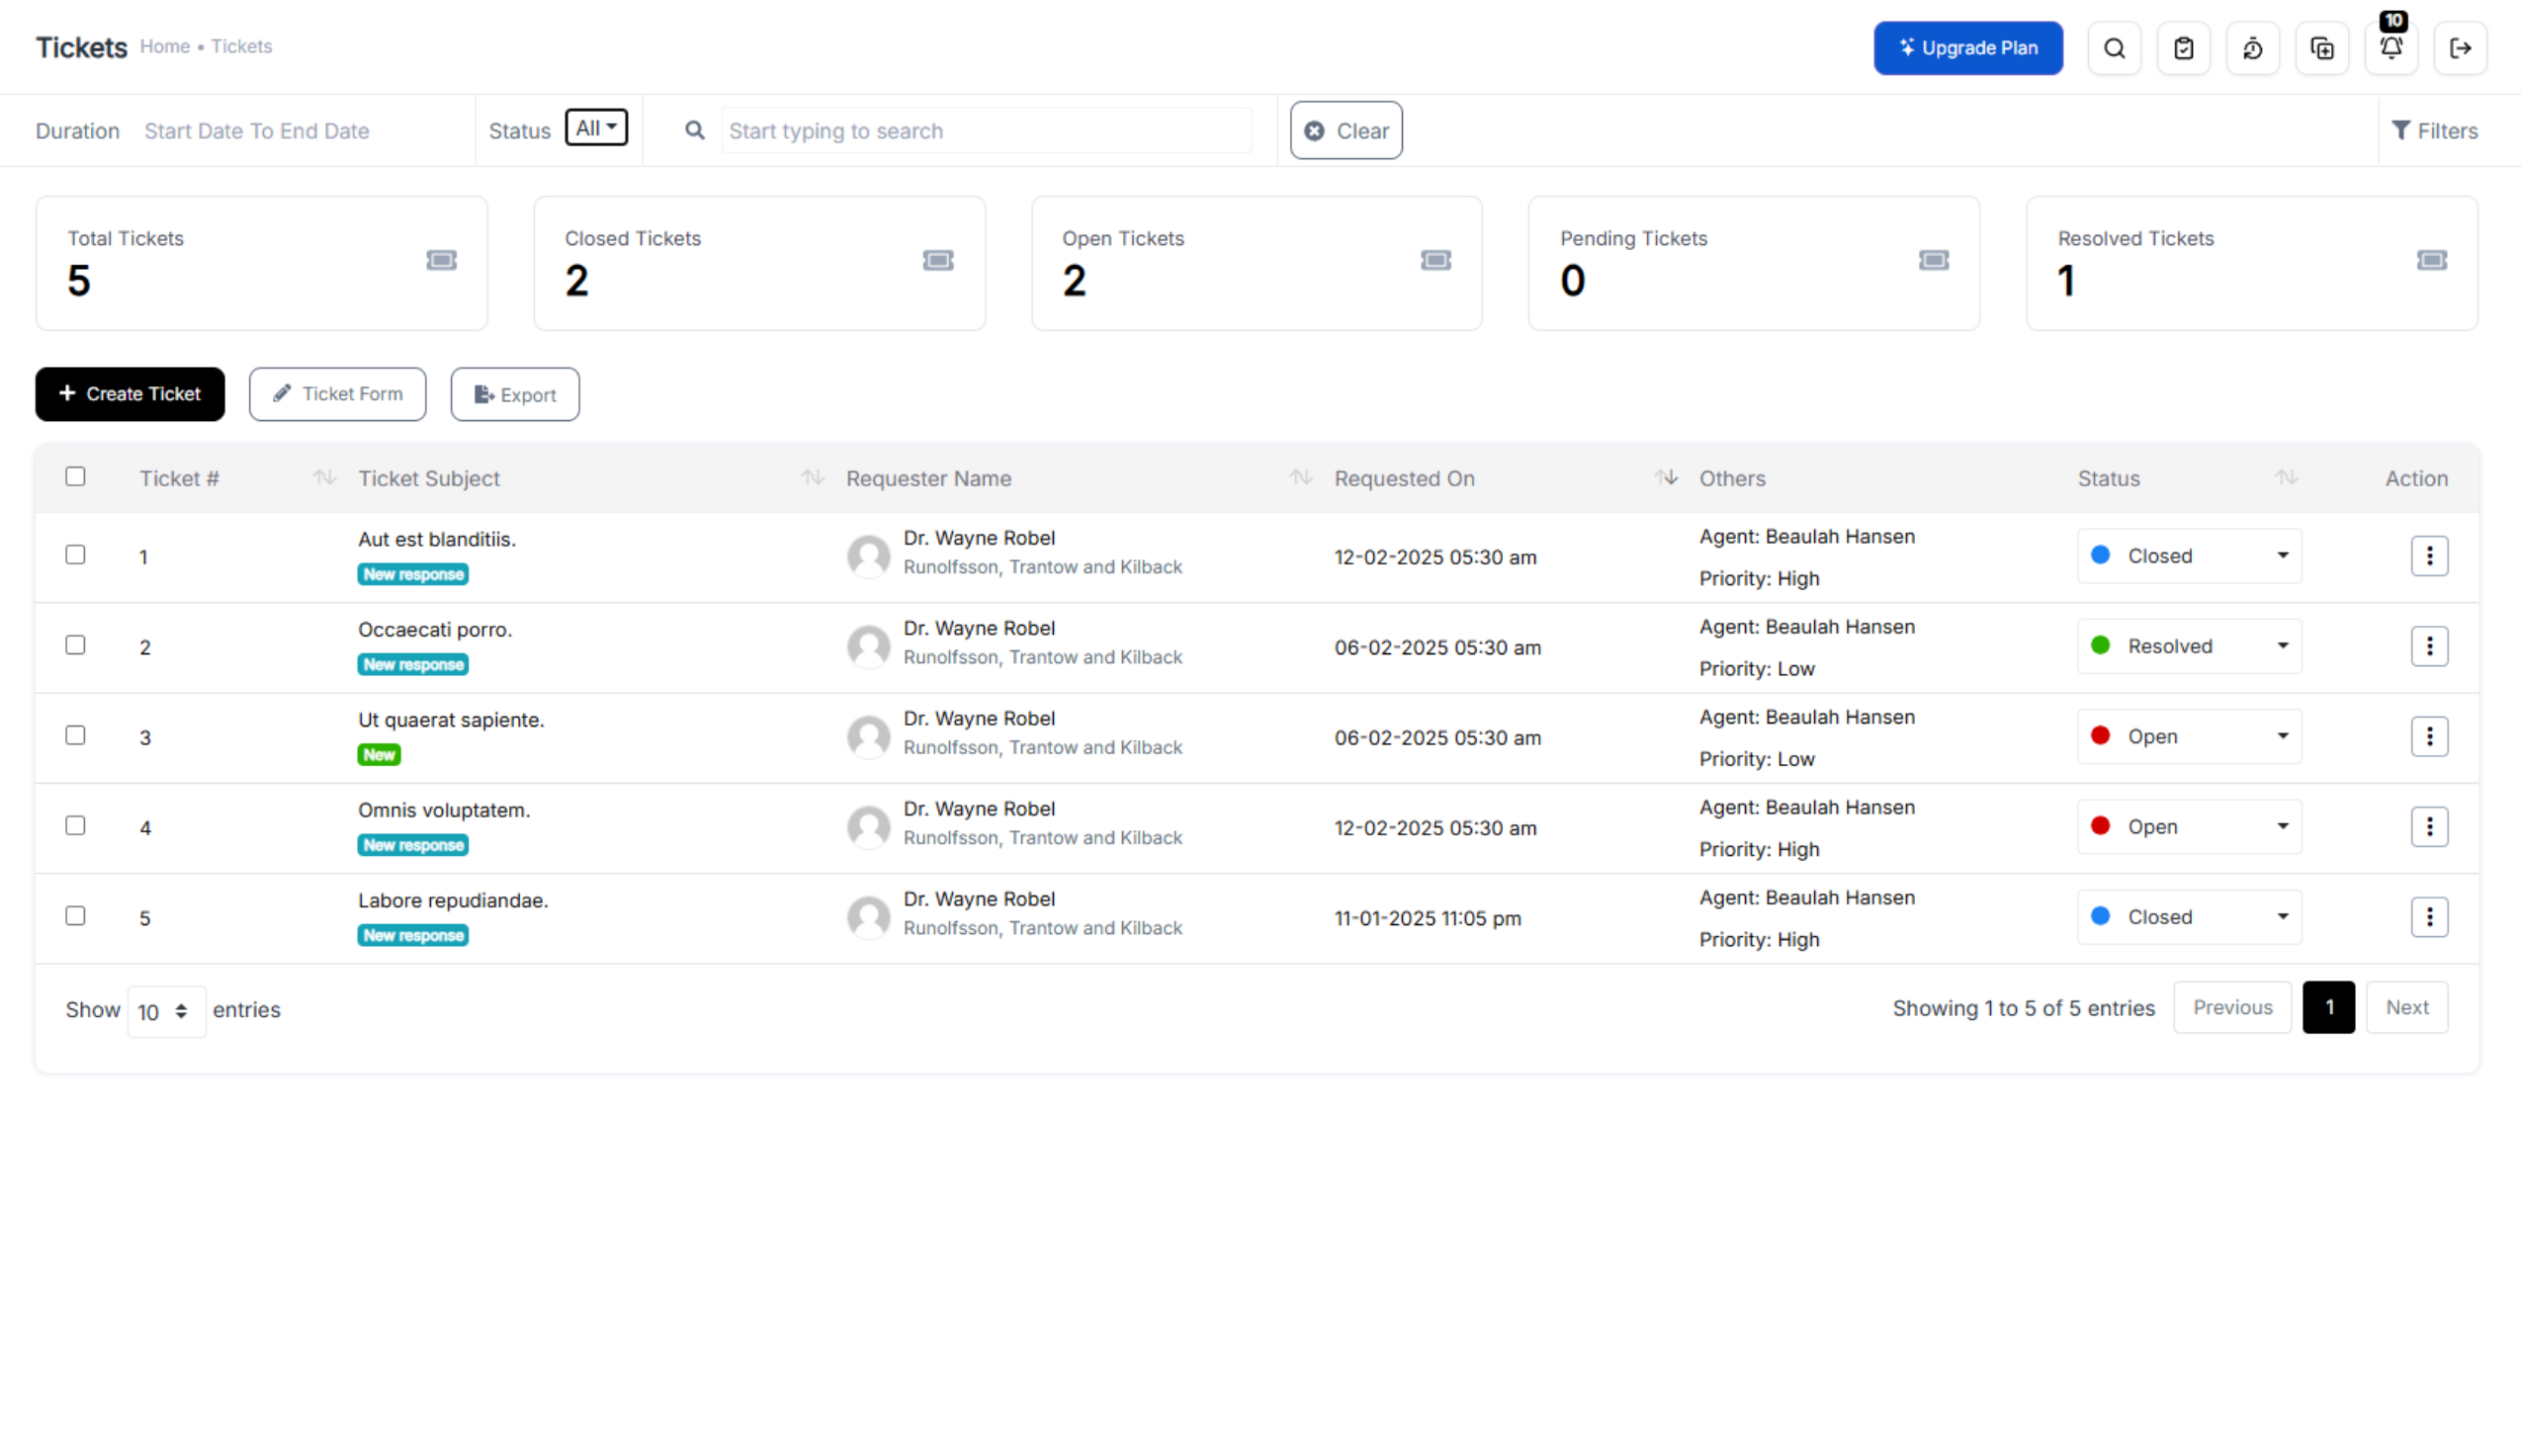This screenshot has width=2521, height=1456.
Task: Focus the Start typing to search field
Action: pos(985,131)
